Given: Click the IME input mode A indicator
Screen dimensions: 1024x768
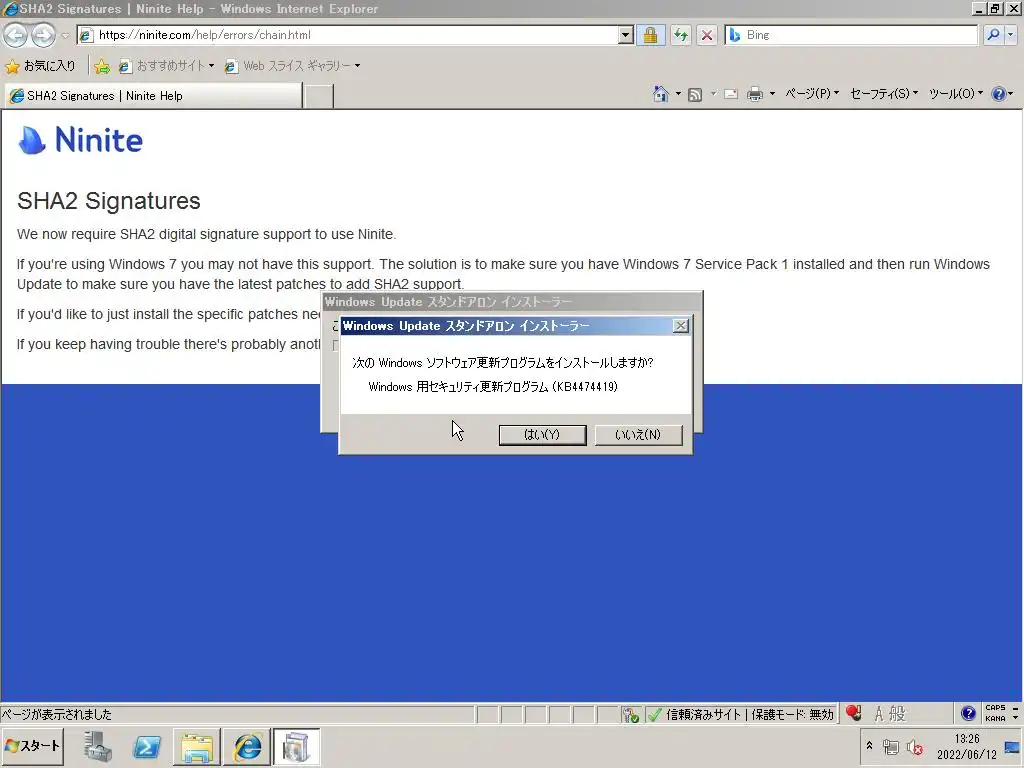Looking at the screenshot, I should point(878,714).
